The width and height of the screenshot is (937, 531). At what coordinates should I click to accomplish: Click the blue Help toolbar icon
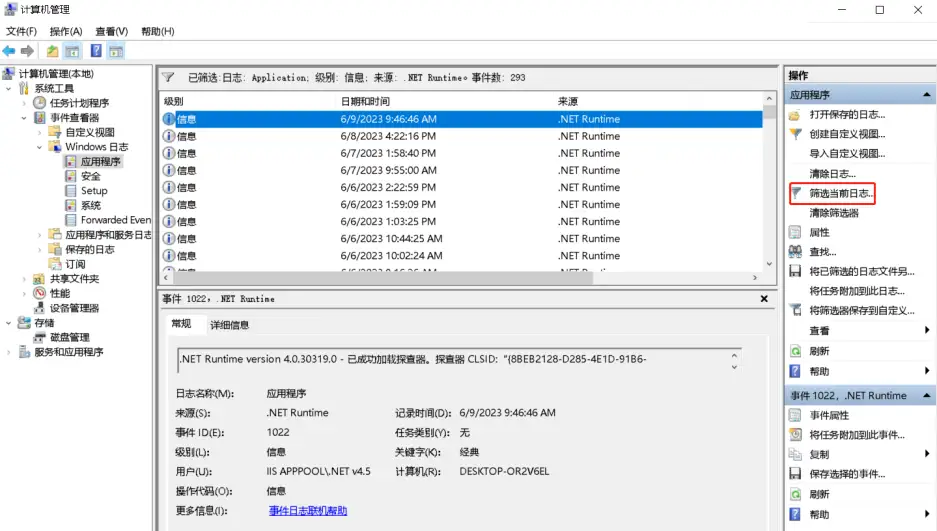[96, 51]
